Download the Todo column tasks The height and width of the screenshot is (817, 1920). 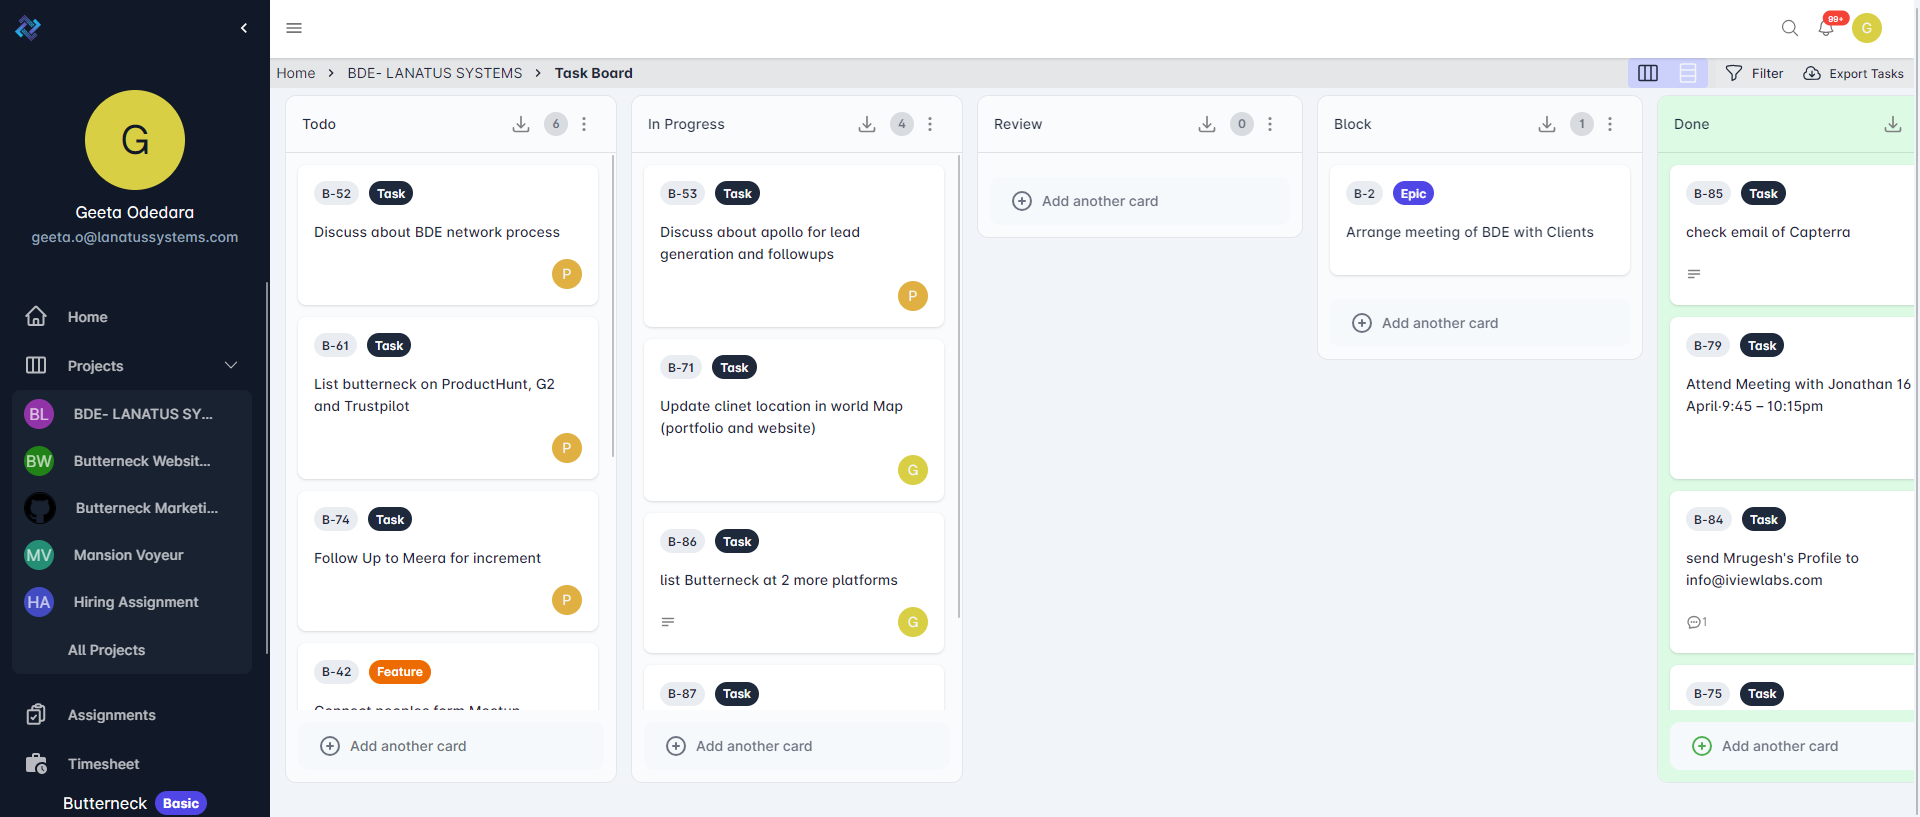(521, 124)
